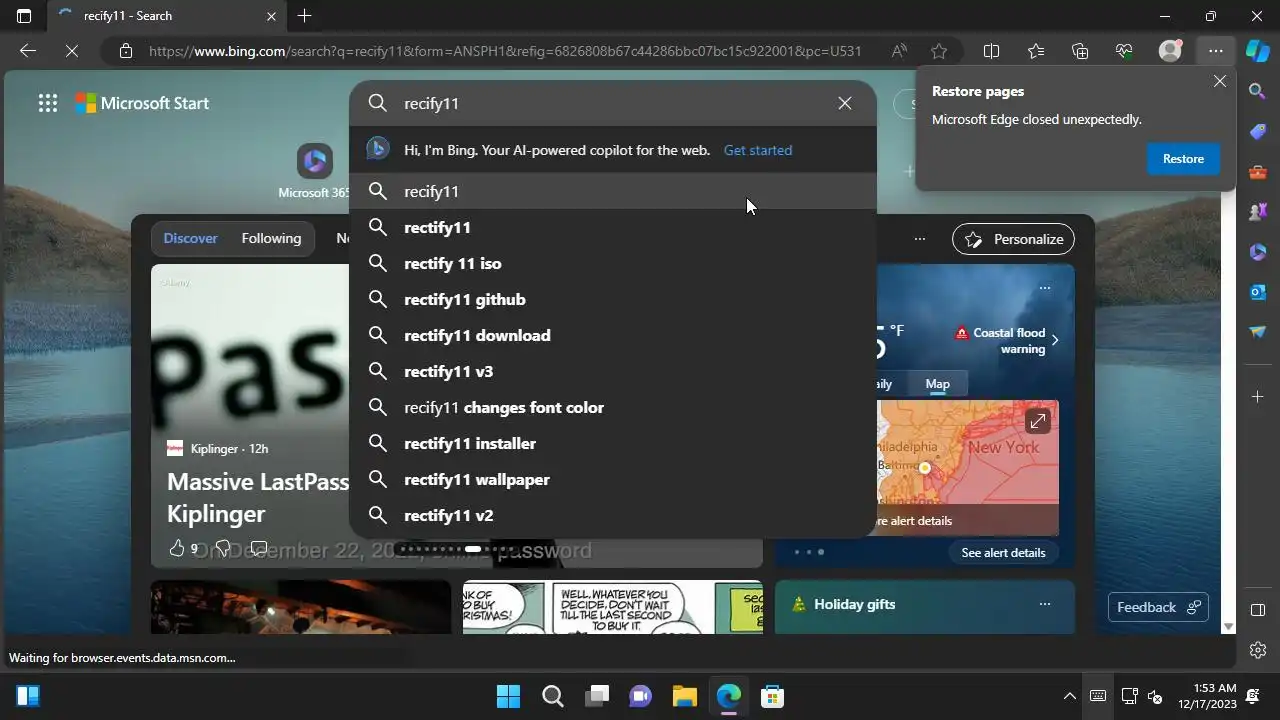Open the Microsoft 365 shortcut tile

point(314,171)
